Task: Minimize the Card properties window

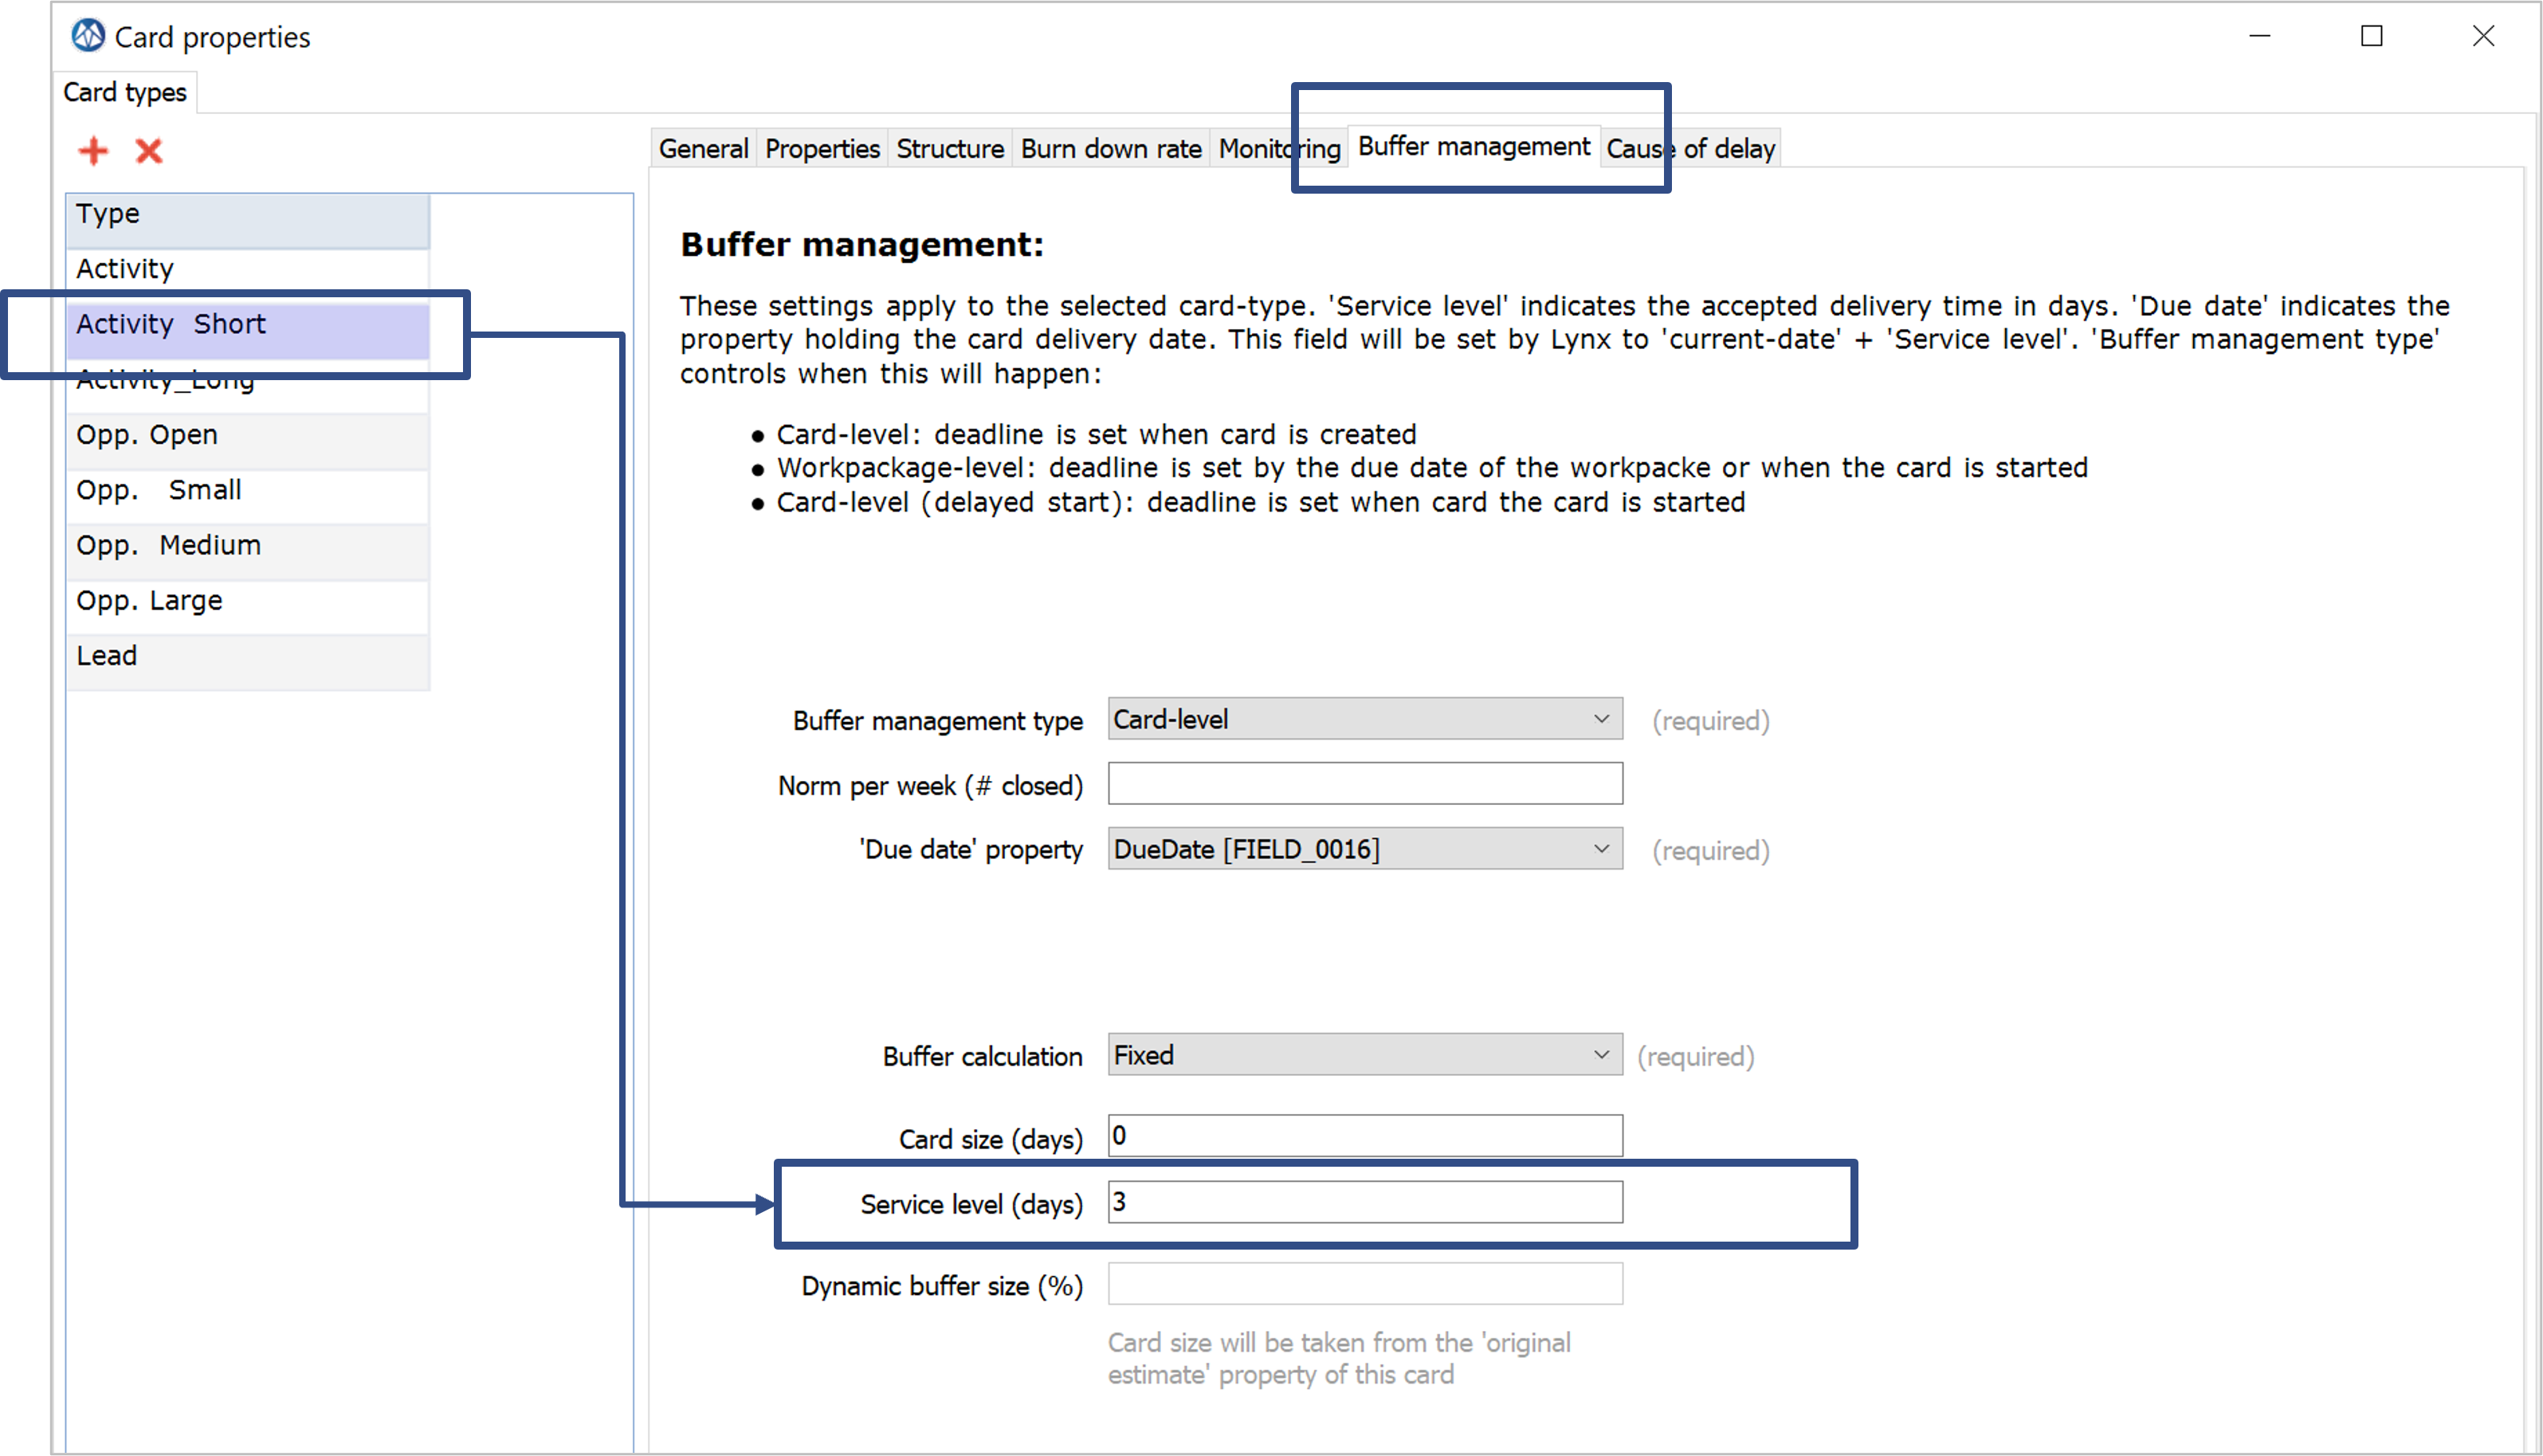Action: click(x=2260, y=36)
